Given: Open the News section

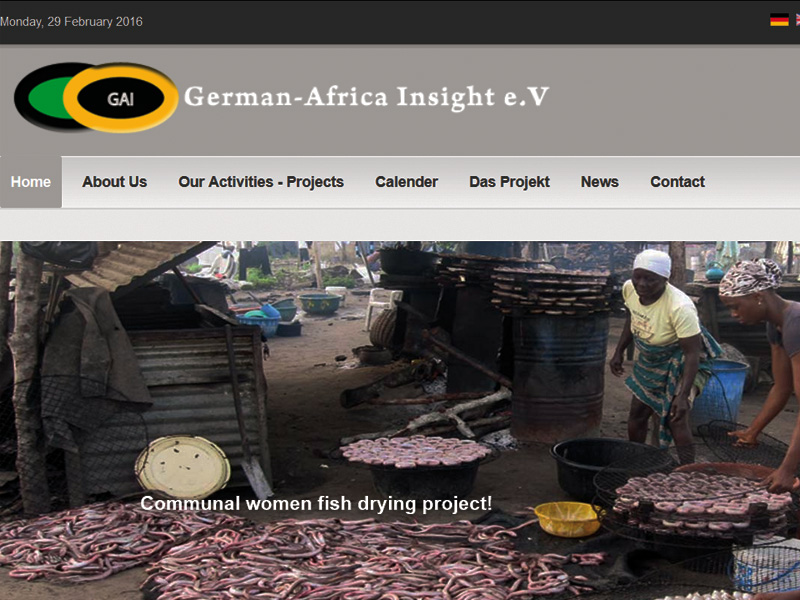Looking at the screenshot, I should point(599,182).
